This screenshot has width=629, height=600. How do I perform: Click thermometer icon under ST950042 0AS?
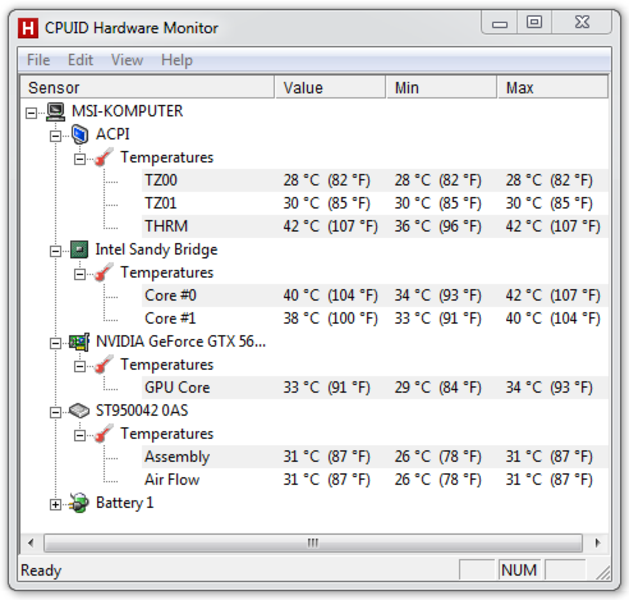[103, 434]
